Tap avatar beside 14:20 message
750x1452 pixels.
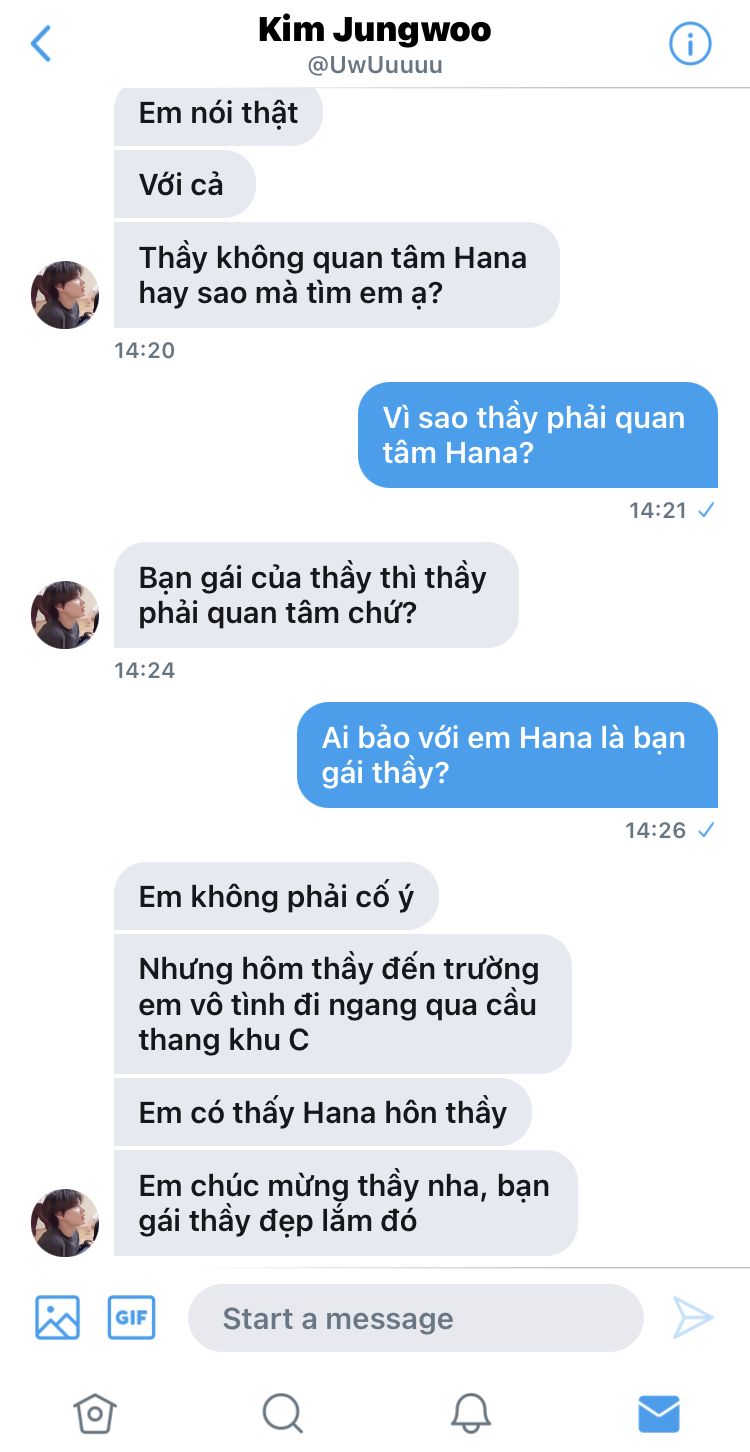[65, 295]
